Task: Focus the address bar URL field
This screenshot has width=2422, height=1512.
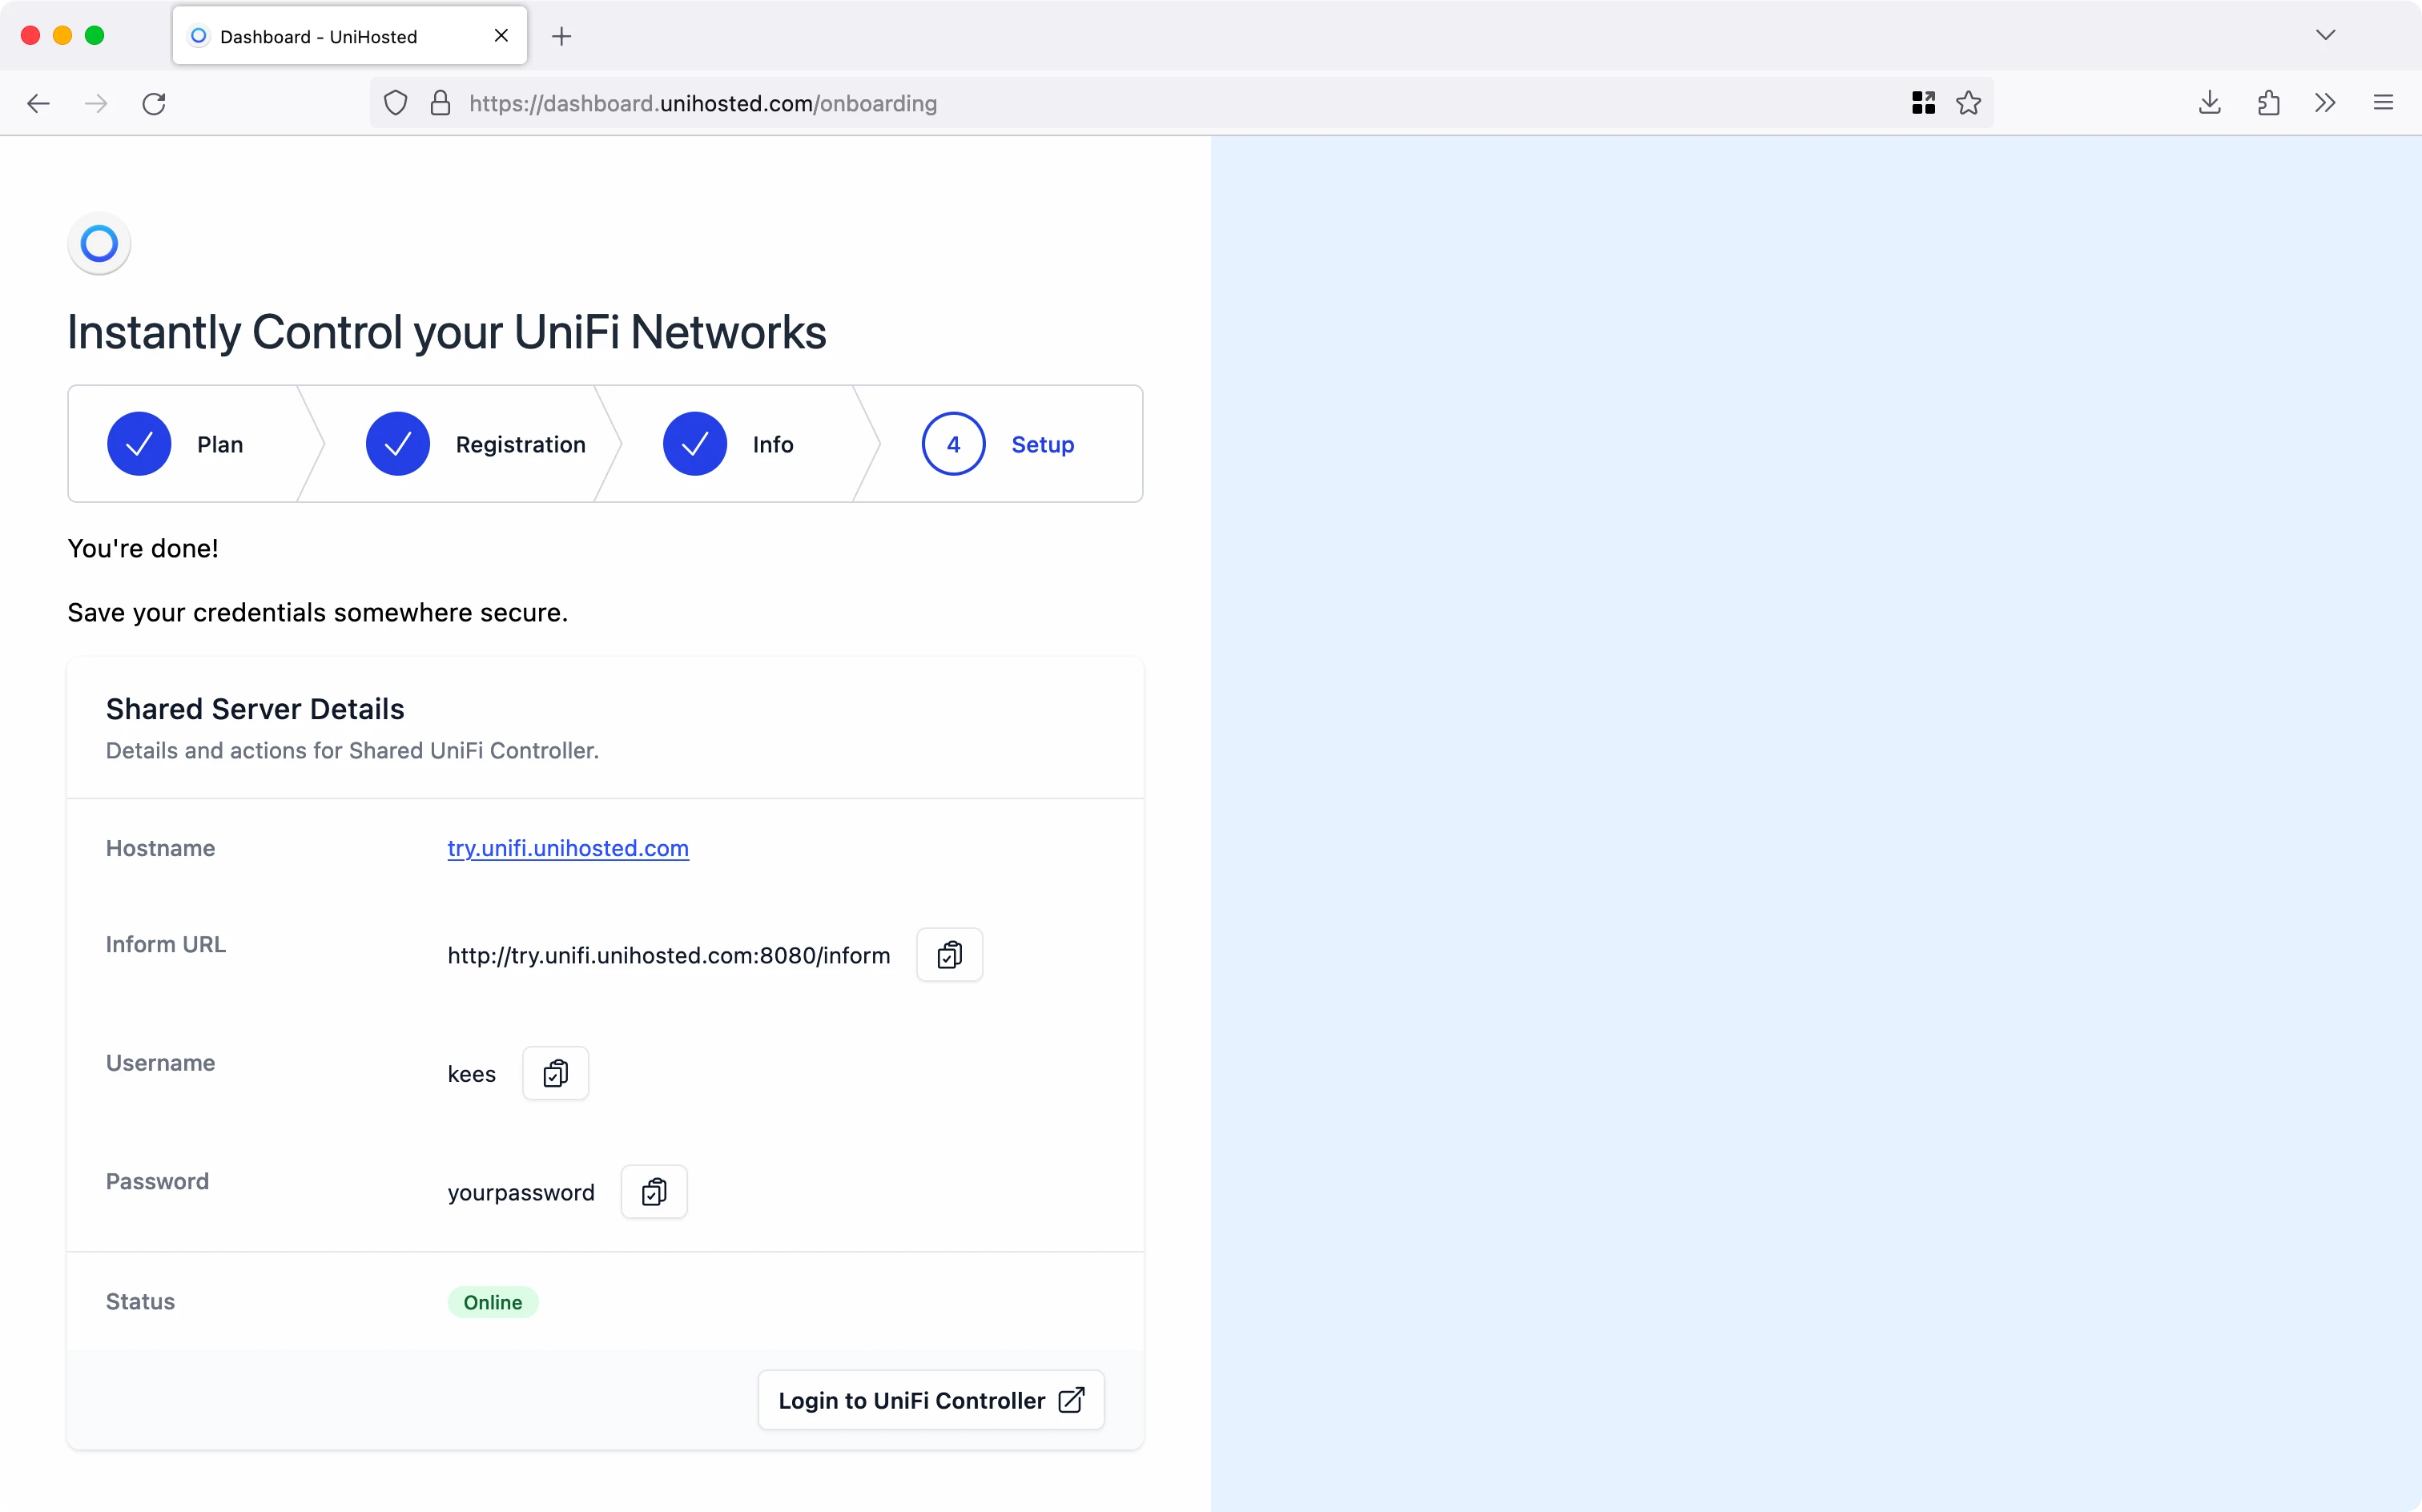Action: [1100, 103]
